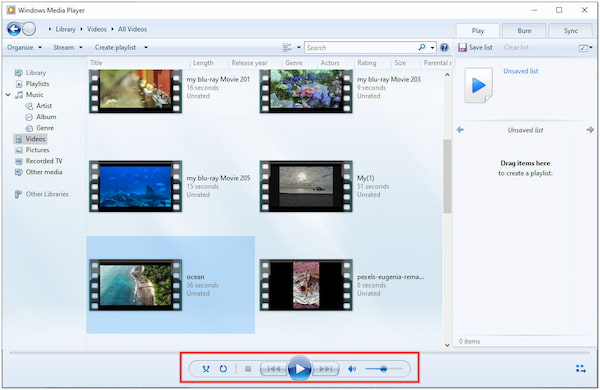The image size is (600, 390).
Task: Open the Unsaved list link
Action: [521, 71]
